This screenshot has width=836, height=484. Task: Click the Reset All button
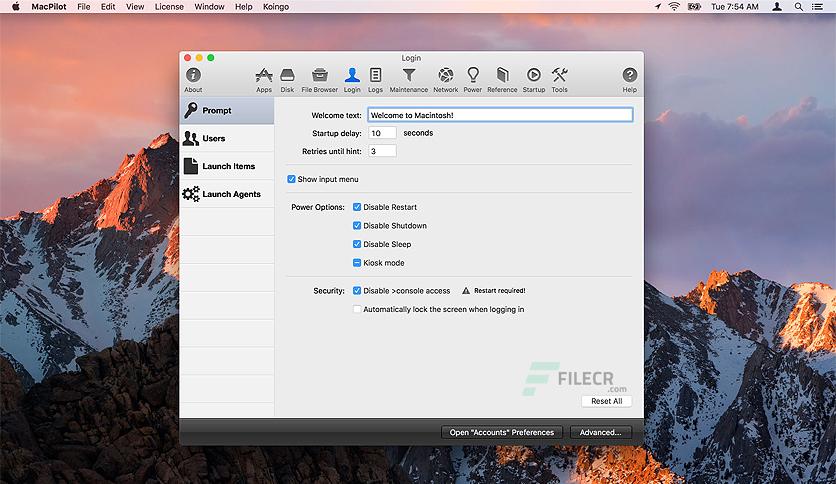[x=606, y=401]
